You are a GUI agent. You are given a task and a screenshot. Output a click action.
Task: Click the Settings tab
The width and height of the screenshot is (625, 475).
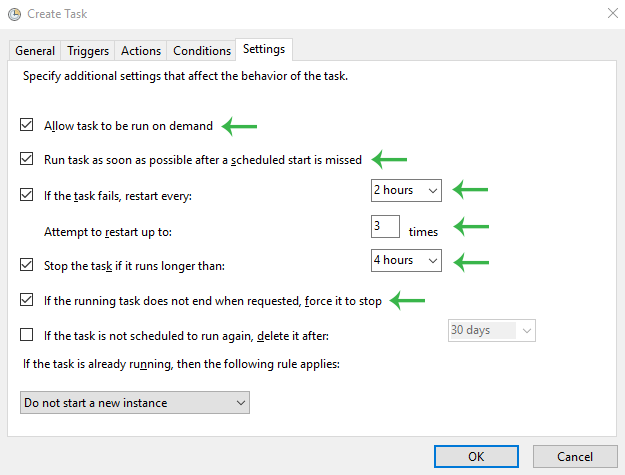[x=264, y=49]
